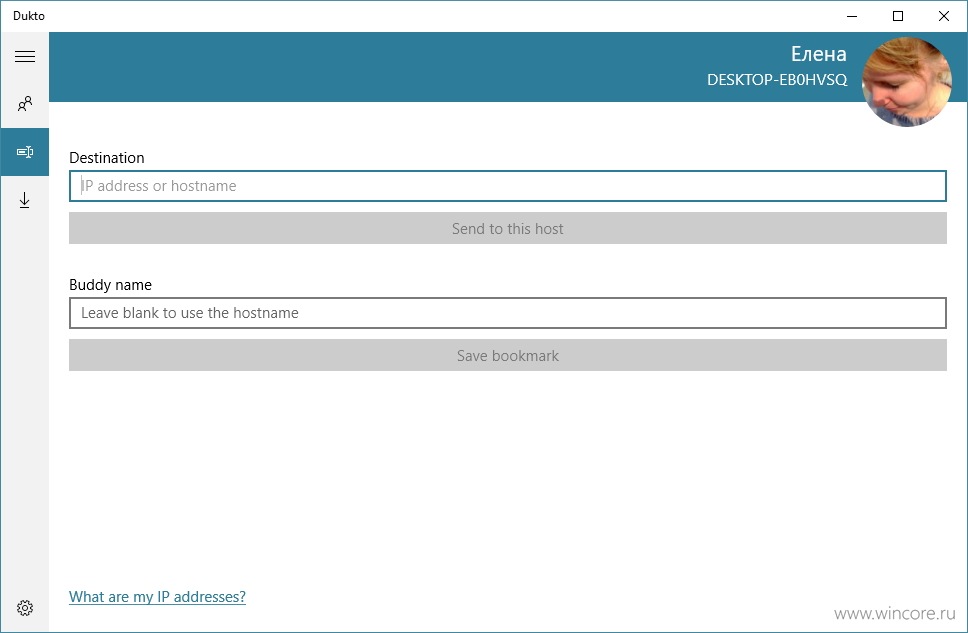
Task: Open the settings gear icon
Action: [x=25, y=608]
